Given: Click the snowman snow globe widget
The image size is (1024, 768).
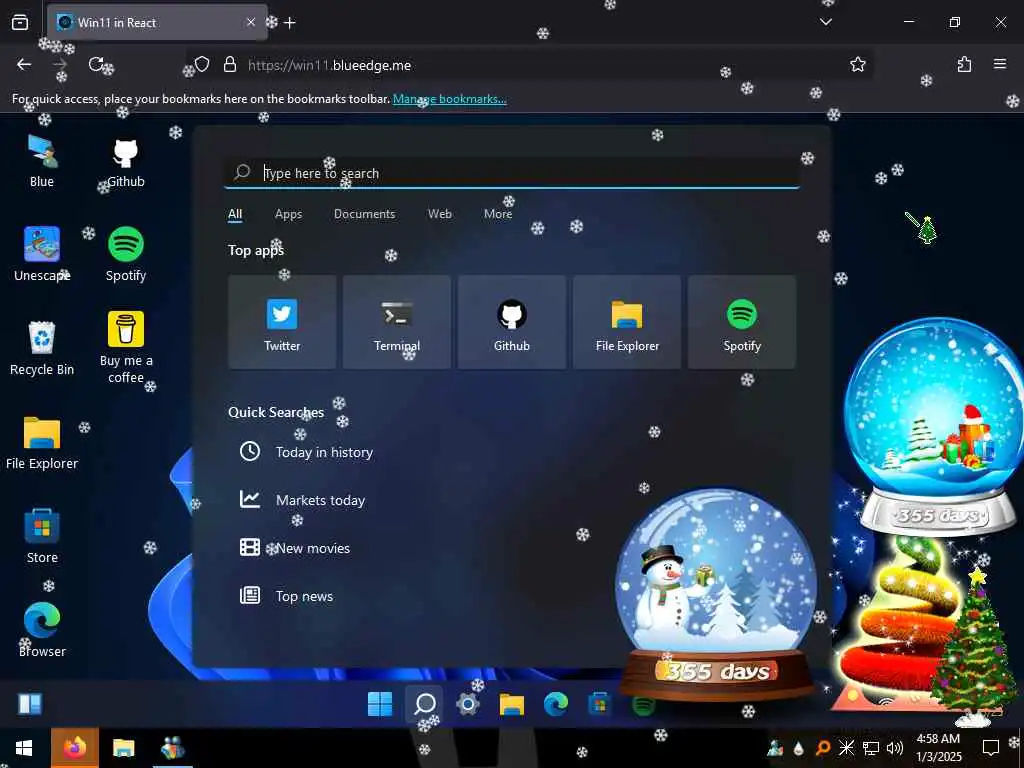Looking at the screenshot, I should pyautogui.click(x=716, y=594).
